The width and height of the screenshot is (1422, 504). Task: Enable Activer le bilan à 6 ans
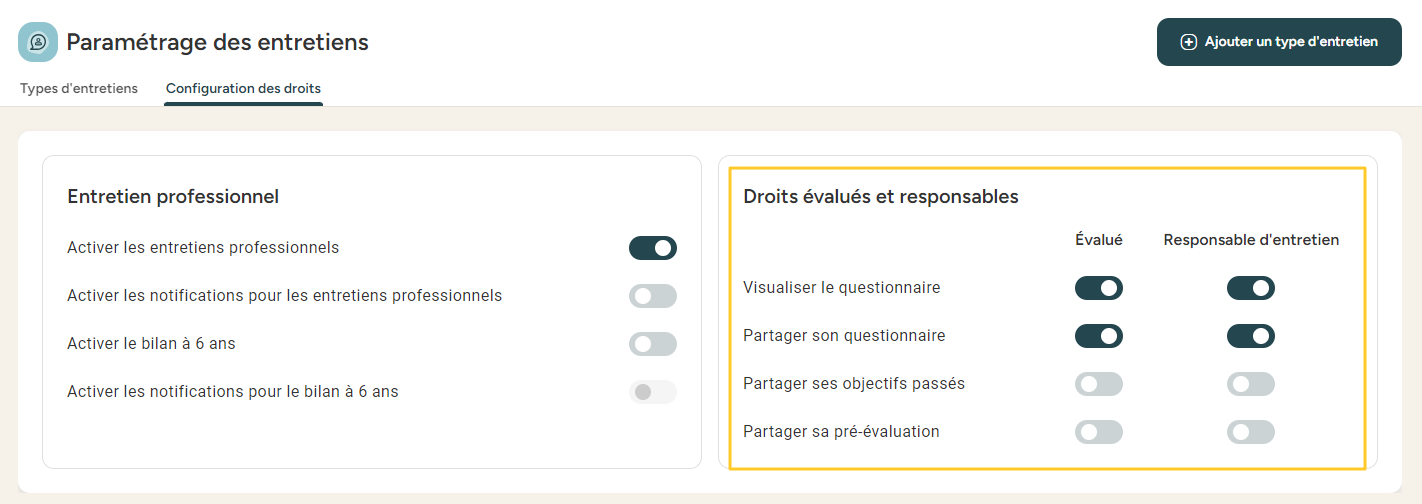point(652,344)
